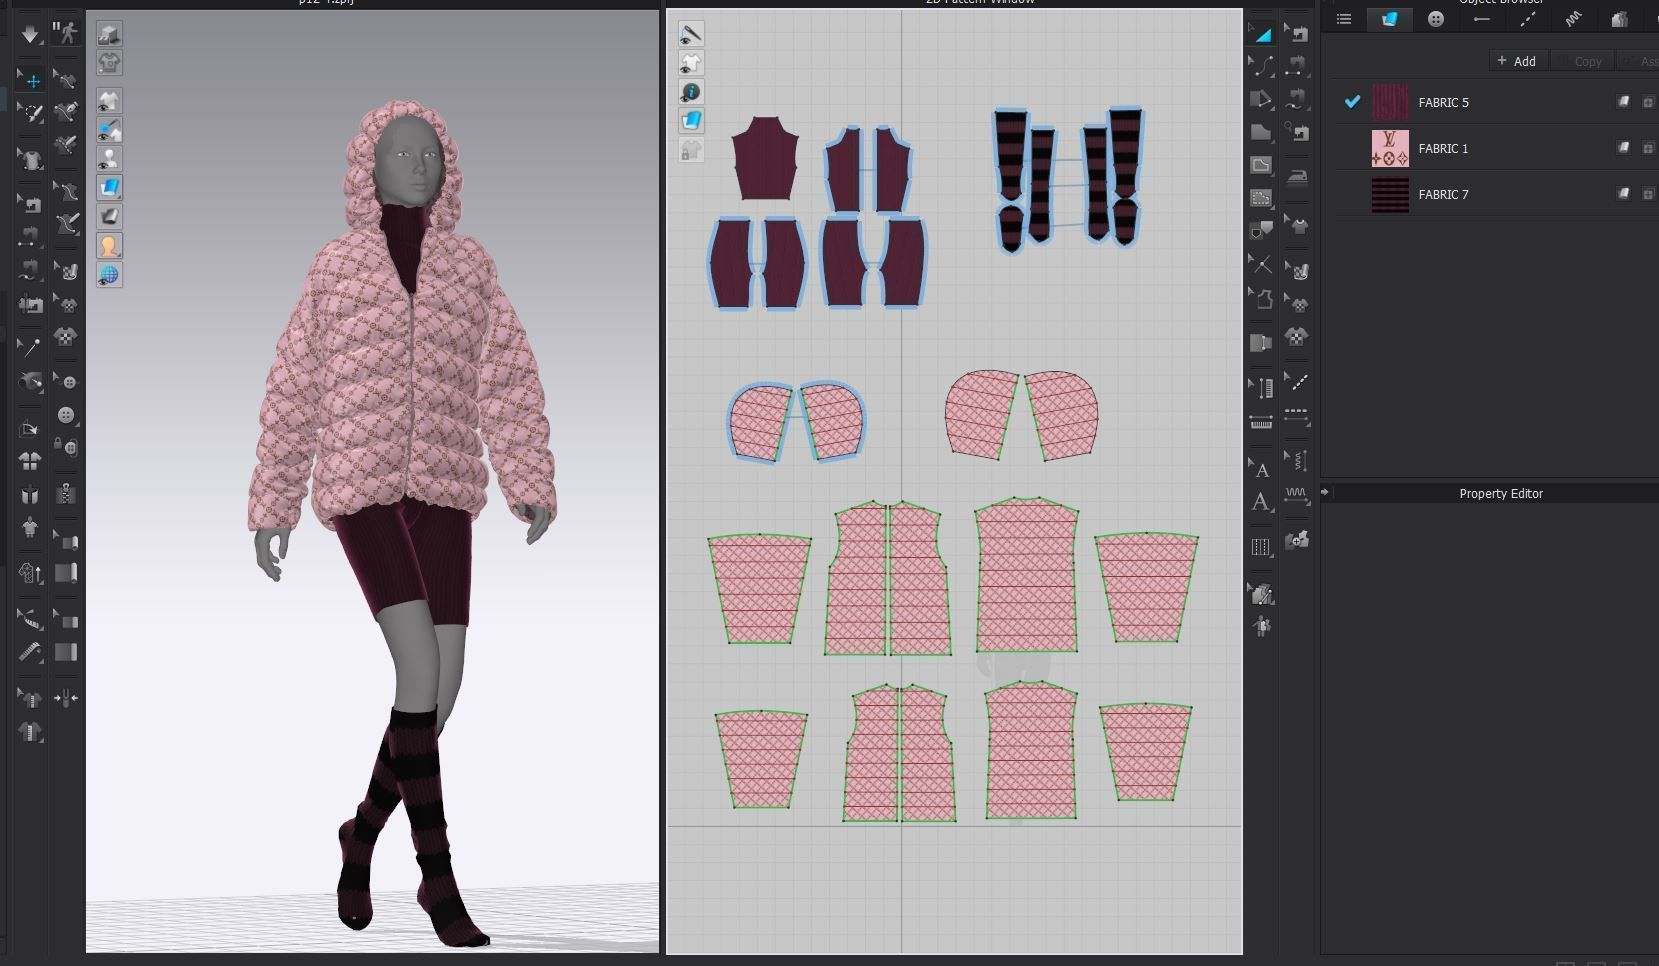Toggle avatar visibility eye icon

pos(109,158)
